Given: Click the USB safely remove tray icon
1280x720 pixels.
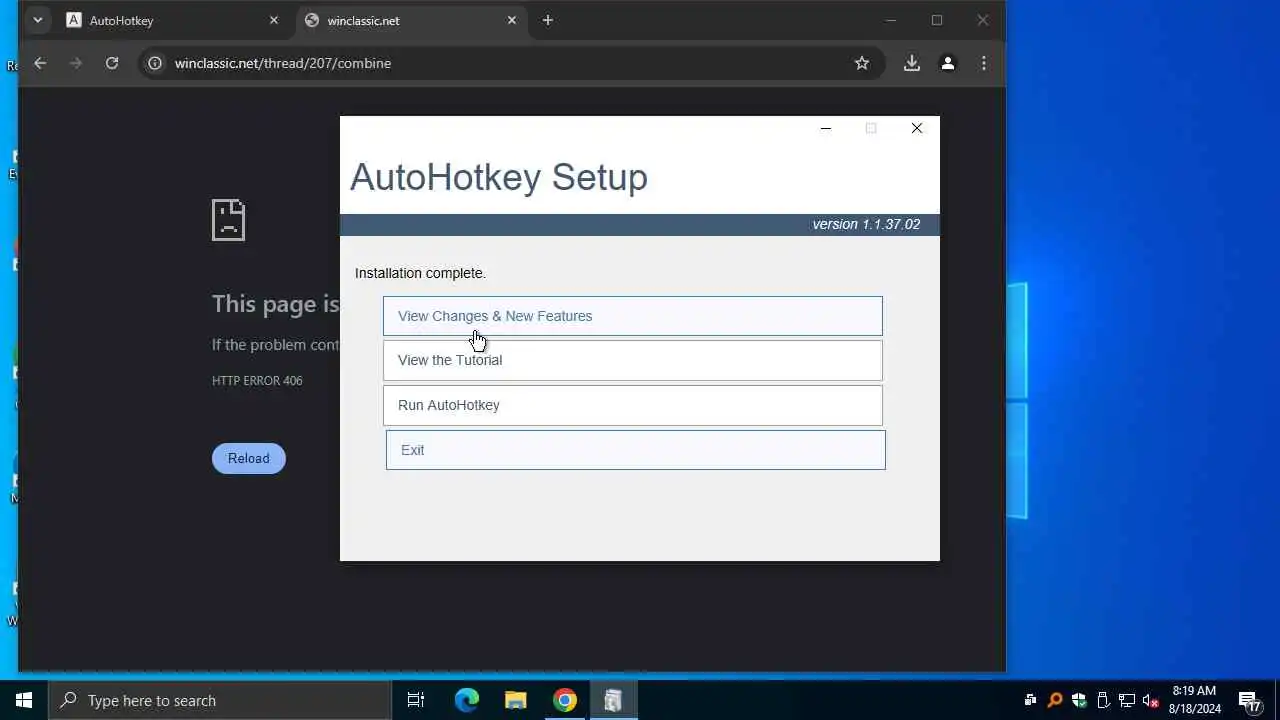Looking at the screenshot, I should tap(1103, 700).
